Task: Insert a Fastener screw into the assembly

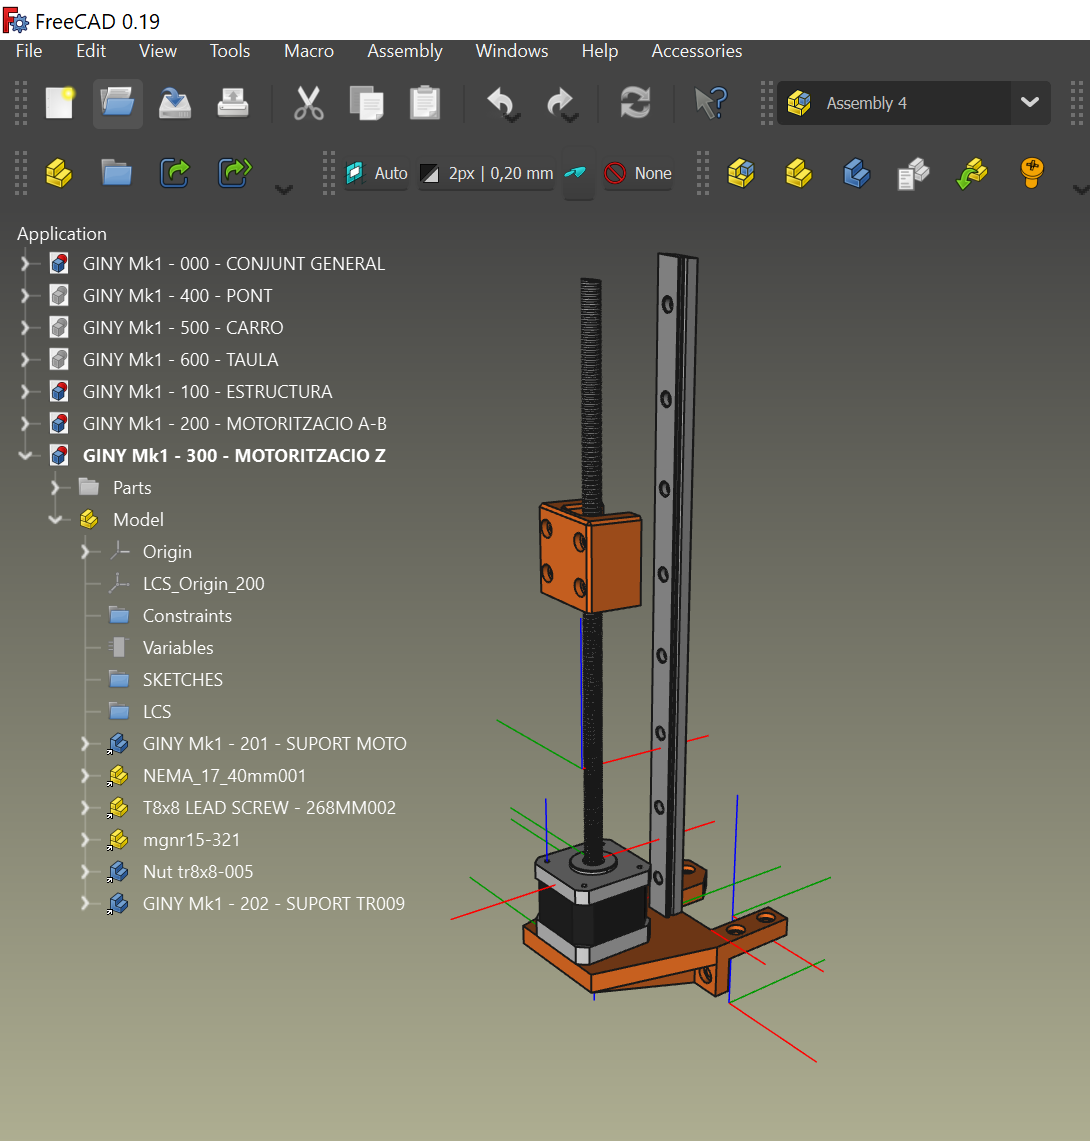Action: point(1031,173)
